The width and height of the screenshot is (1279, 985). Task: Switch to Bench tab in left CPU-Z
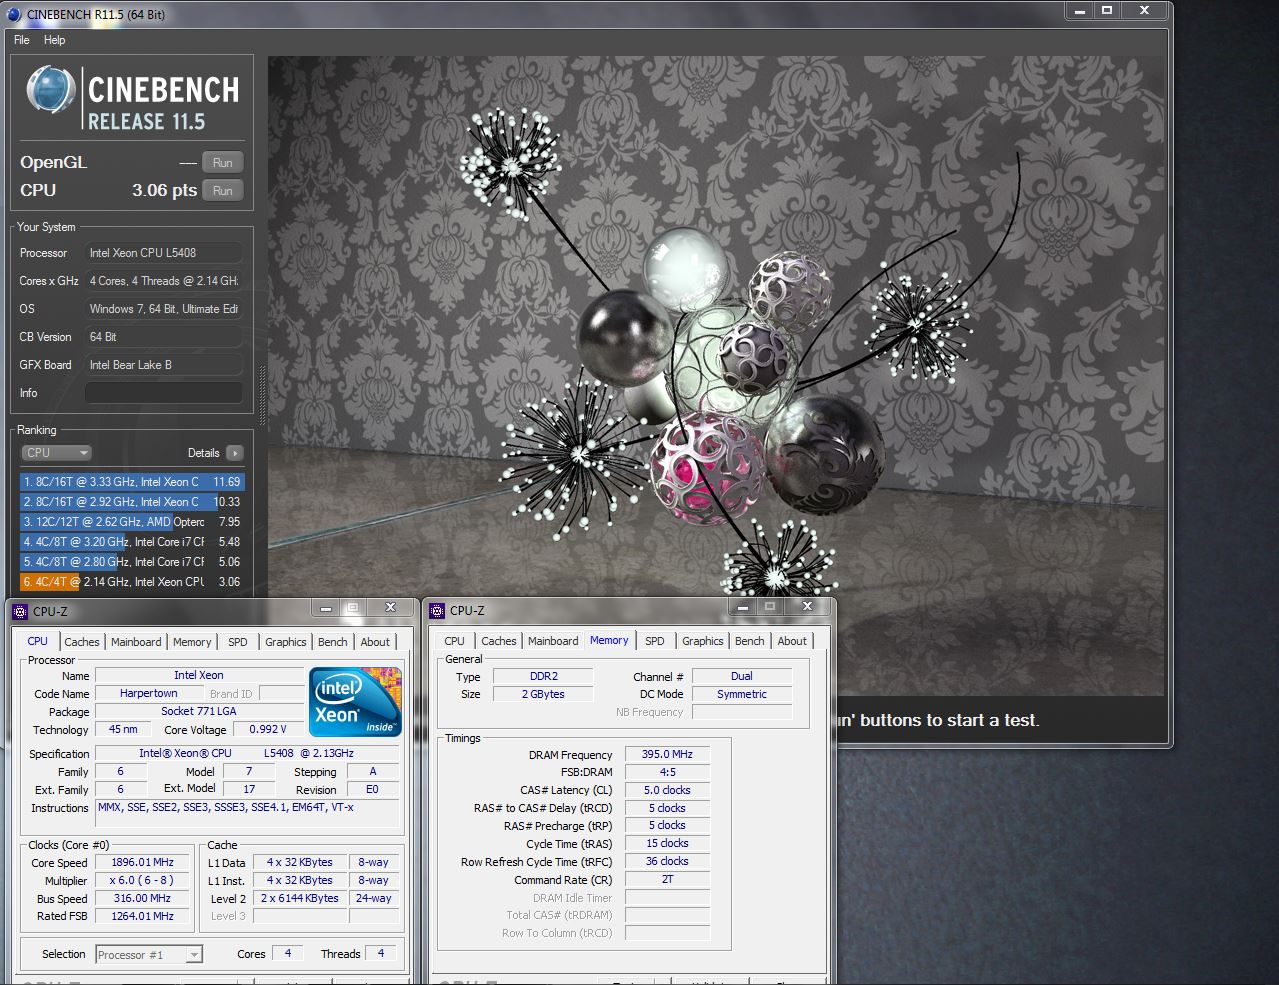(333, 642)
